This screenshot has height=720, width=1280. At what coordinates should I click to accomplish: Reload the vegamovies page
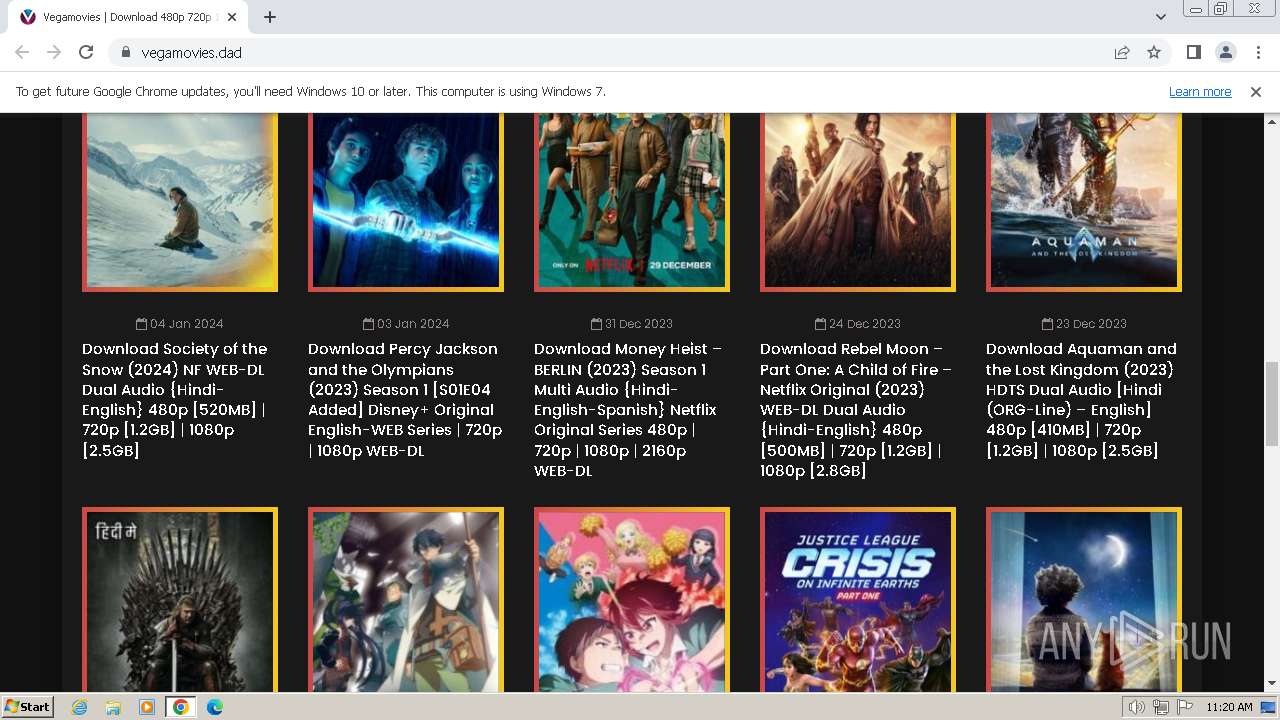click(x=86, y=52)
